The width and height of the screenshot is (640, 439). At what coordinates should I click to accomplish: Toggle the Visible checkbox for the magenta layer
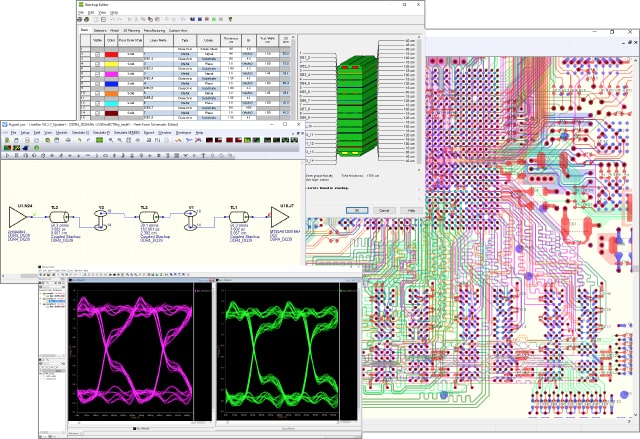coord(99,73)
